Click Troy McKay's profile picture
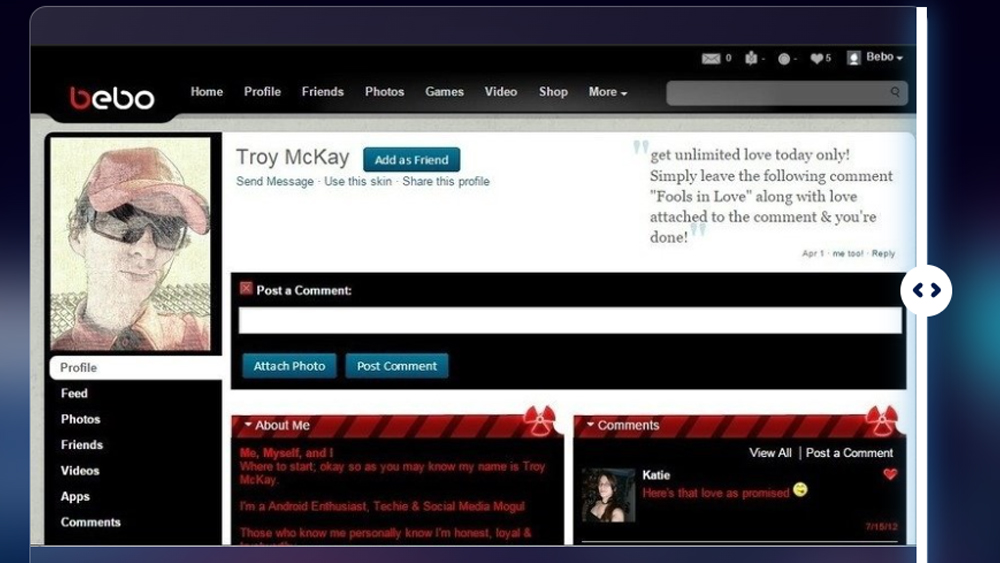 click(131, 244)
